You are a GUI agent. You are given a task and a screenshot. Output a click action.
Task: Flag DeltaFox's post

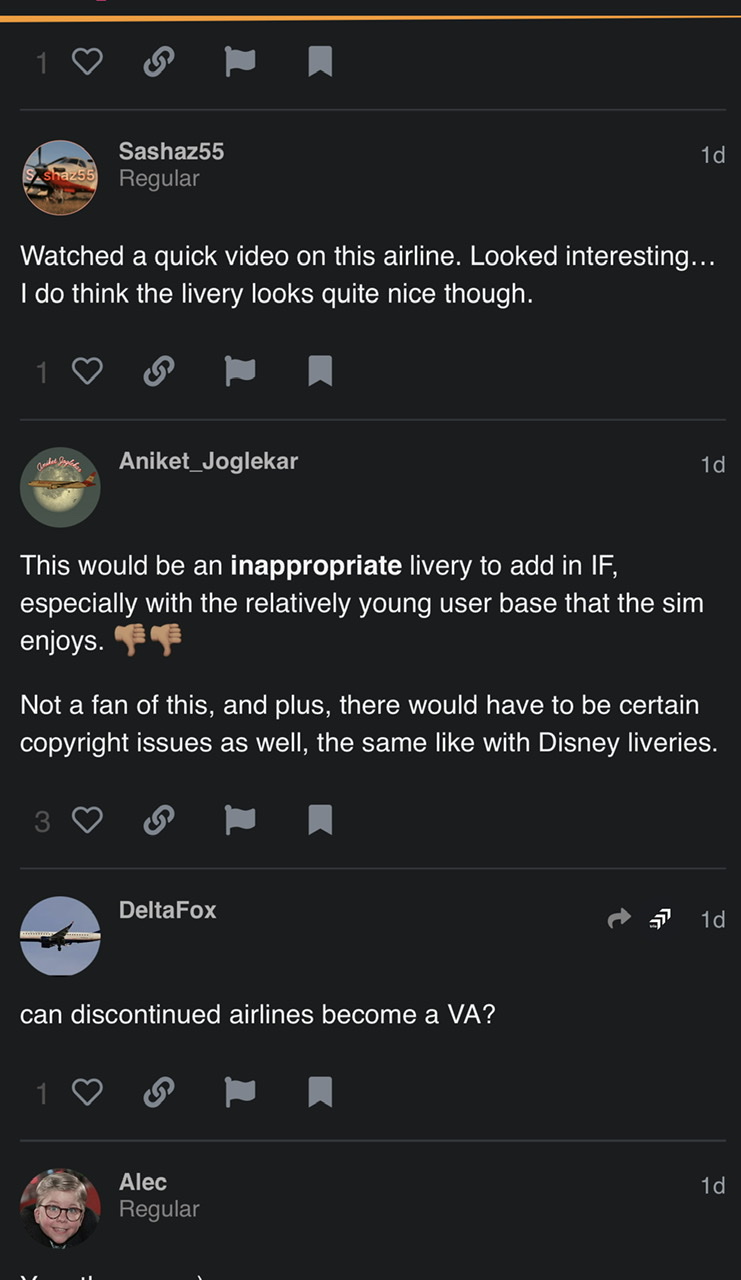tap(239, 1092)
